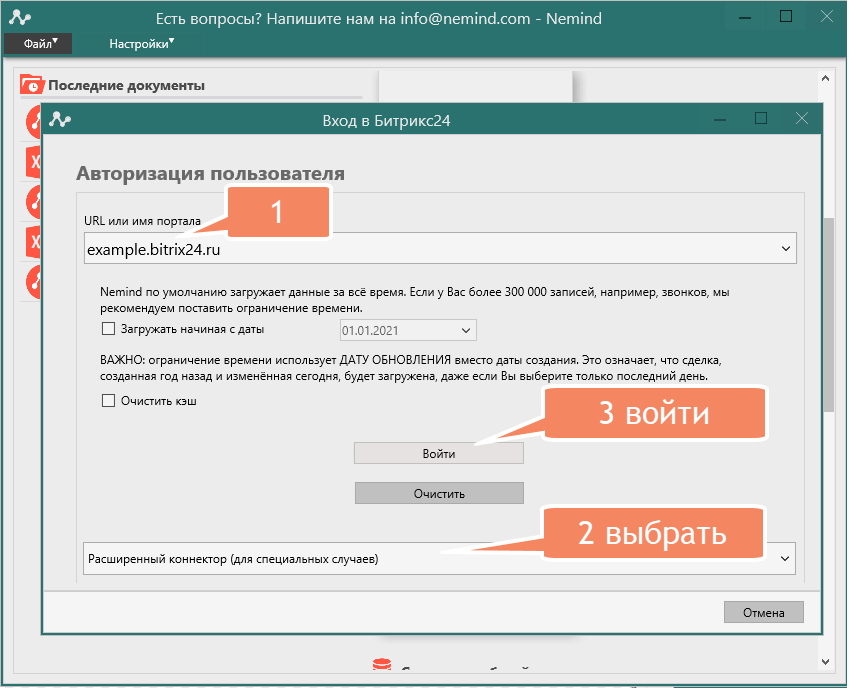The width and height of the screenshot is (849, 688).
Task: Expand the Расширенный коннектор dropdown
Action: point(439,559)
